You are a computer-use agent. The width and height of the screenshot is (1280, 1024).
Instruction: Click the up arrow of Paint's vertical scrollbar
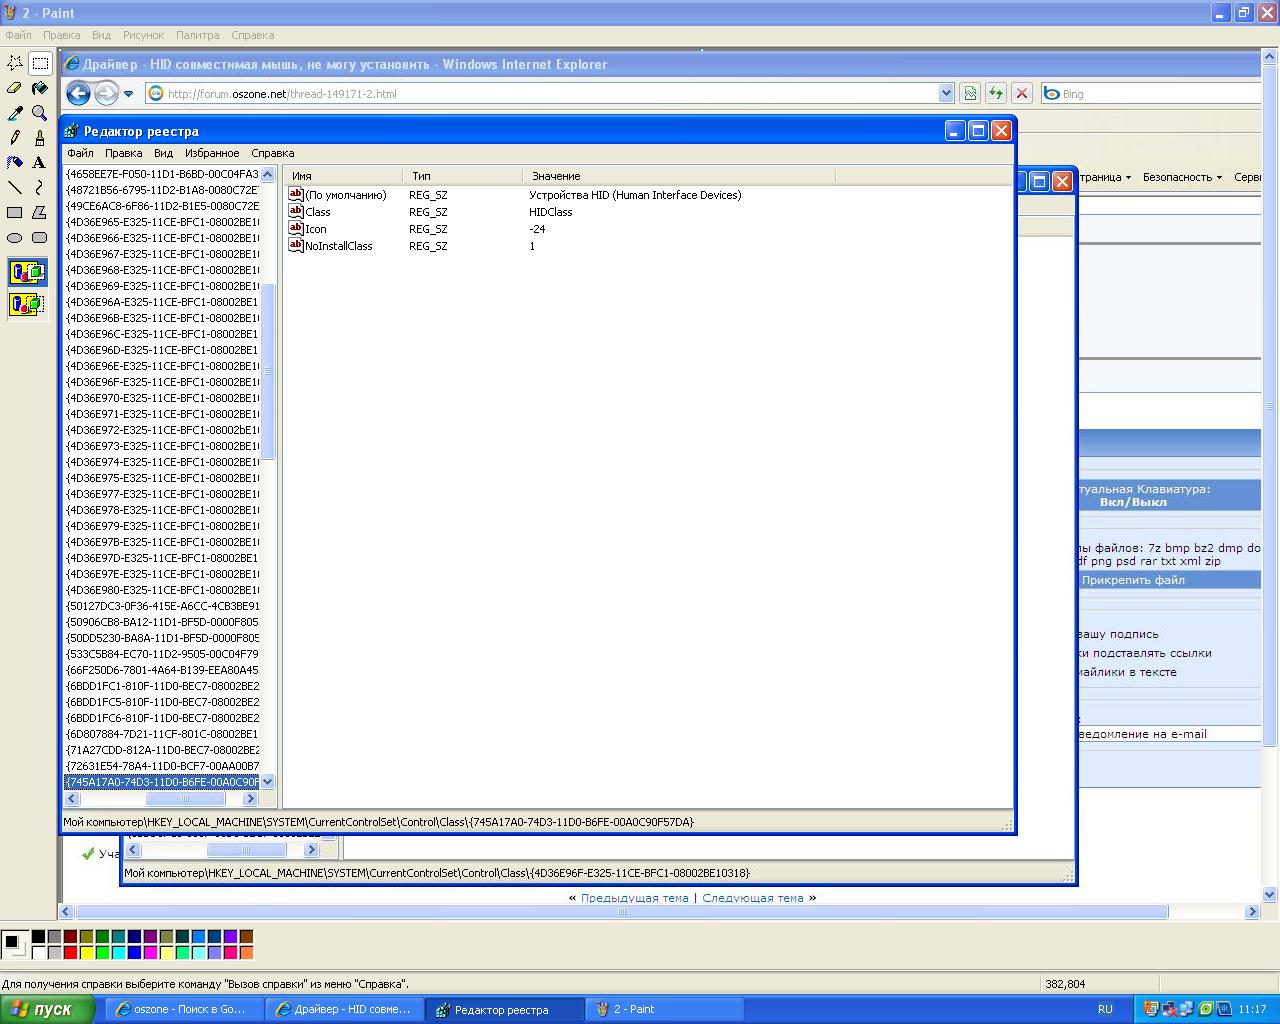click(x=1270, y=57)
